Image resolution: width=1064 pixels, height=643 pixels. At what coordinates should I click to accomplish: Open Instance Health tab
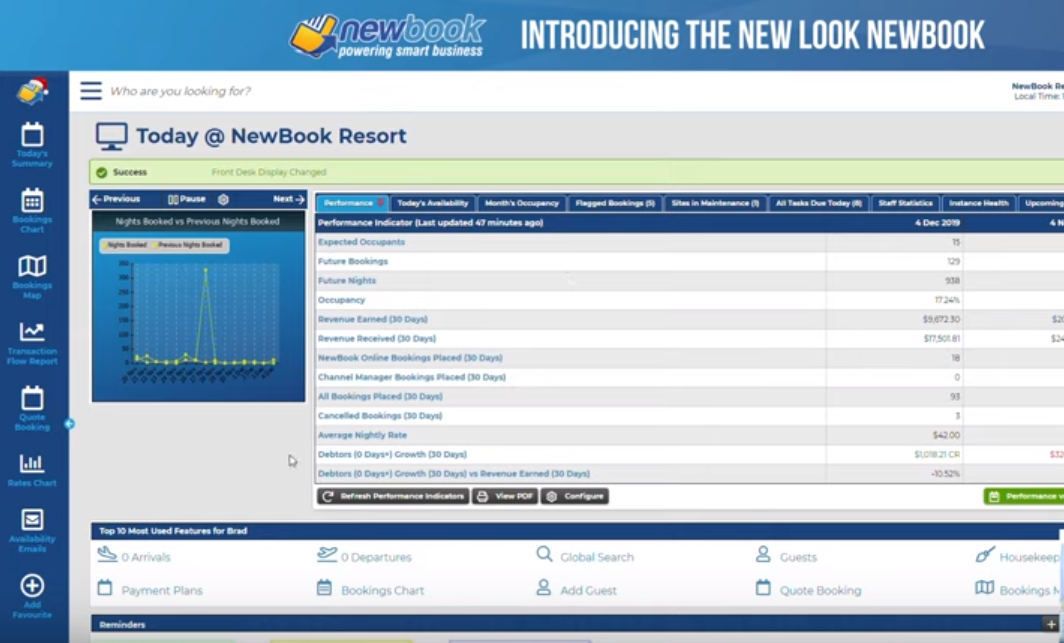(x=978, y=203)
